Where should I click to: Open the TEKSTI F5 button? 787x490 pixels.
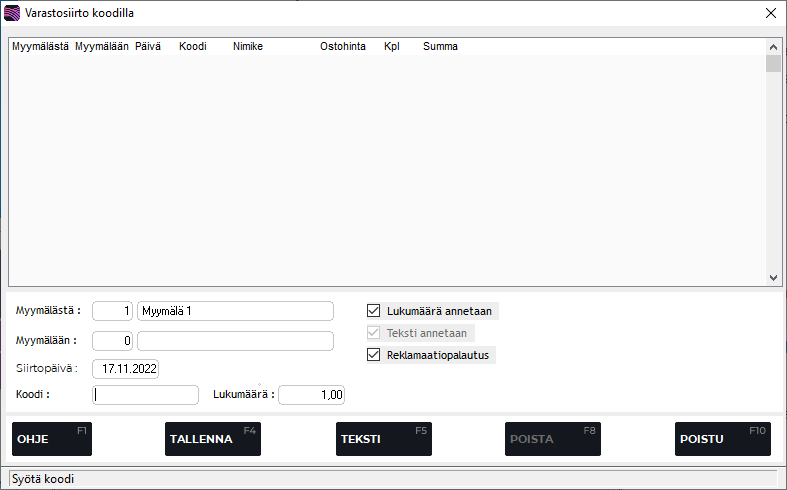[384, 439]
